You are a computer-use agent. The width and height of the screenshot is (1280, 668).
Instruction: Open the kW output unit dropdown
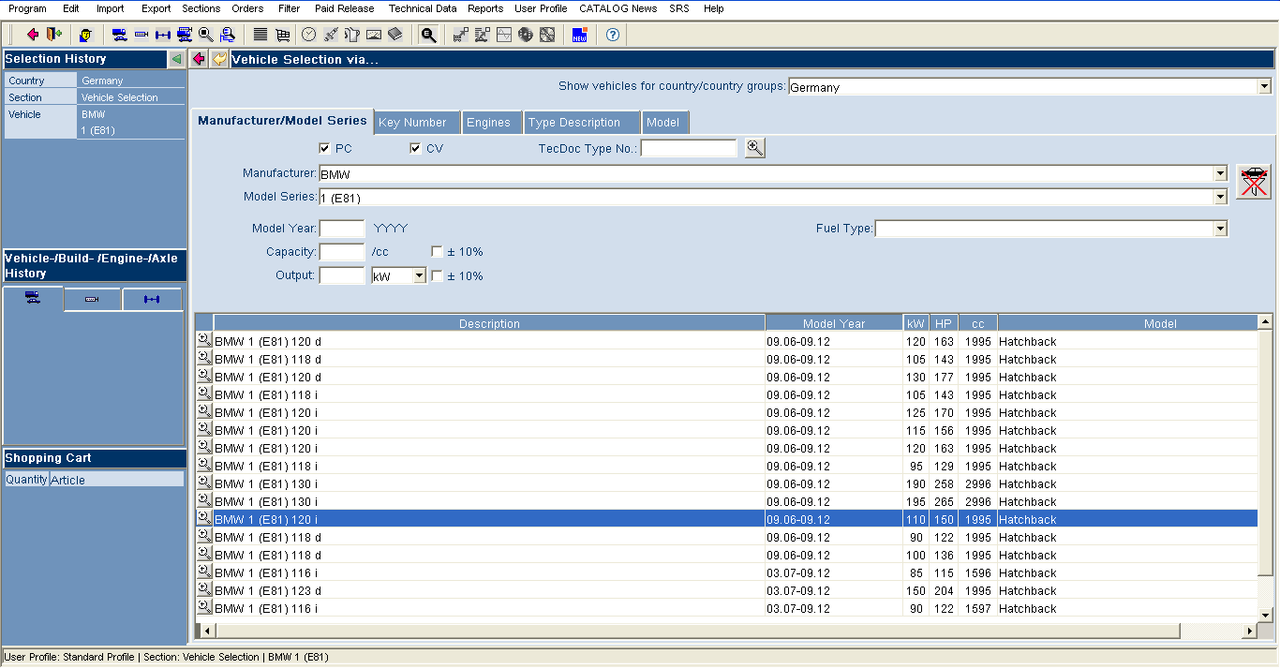[x=419, y=276]
